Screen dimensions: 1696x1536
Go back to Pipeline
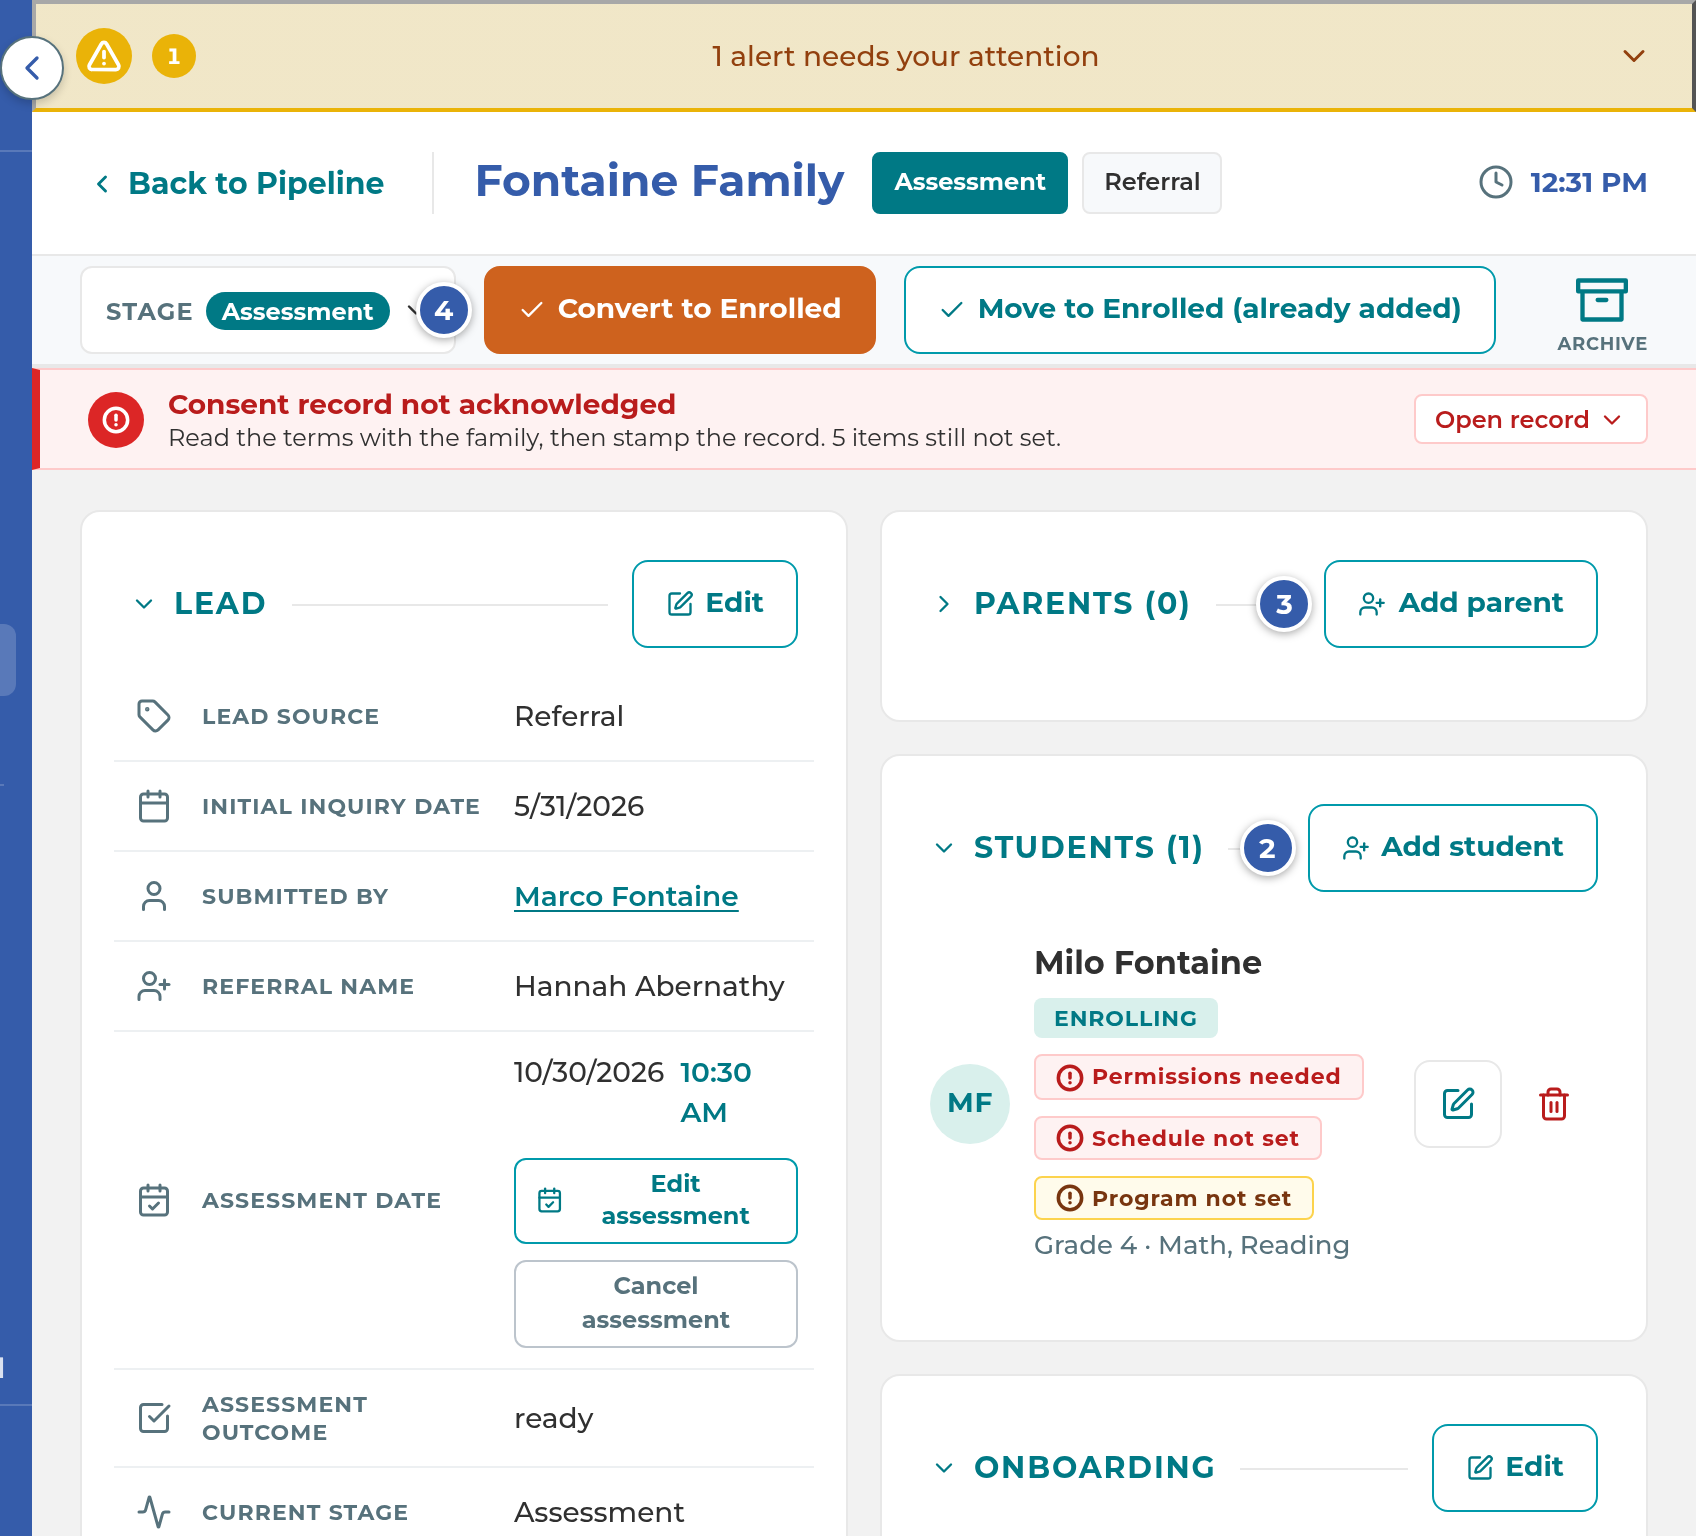(x=240, y=183)
